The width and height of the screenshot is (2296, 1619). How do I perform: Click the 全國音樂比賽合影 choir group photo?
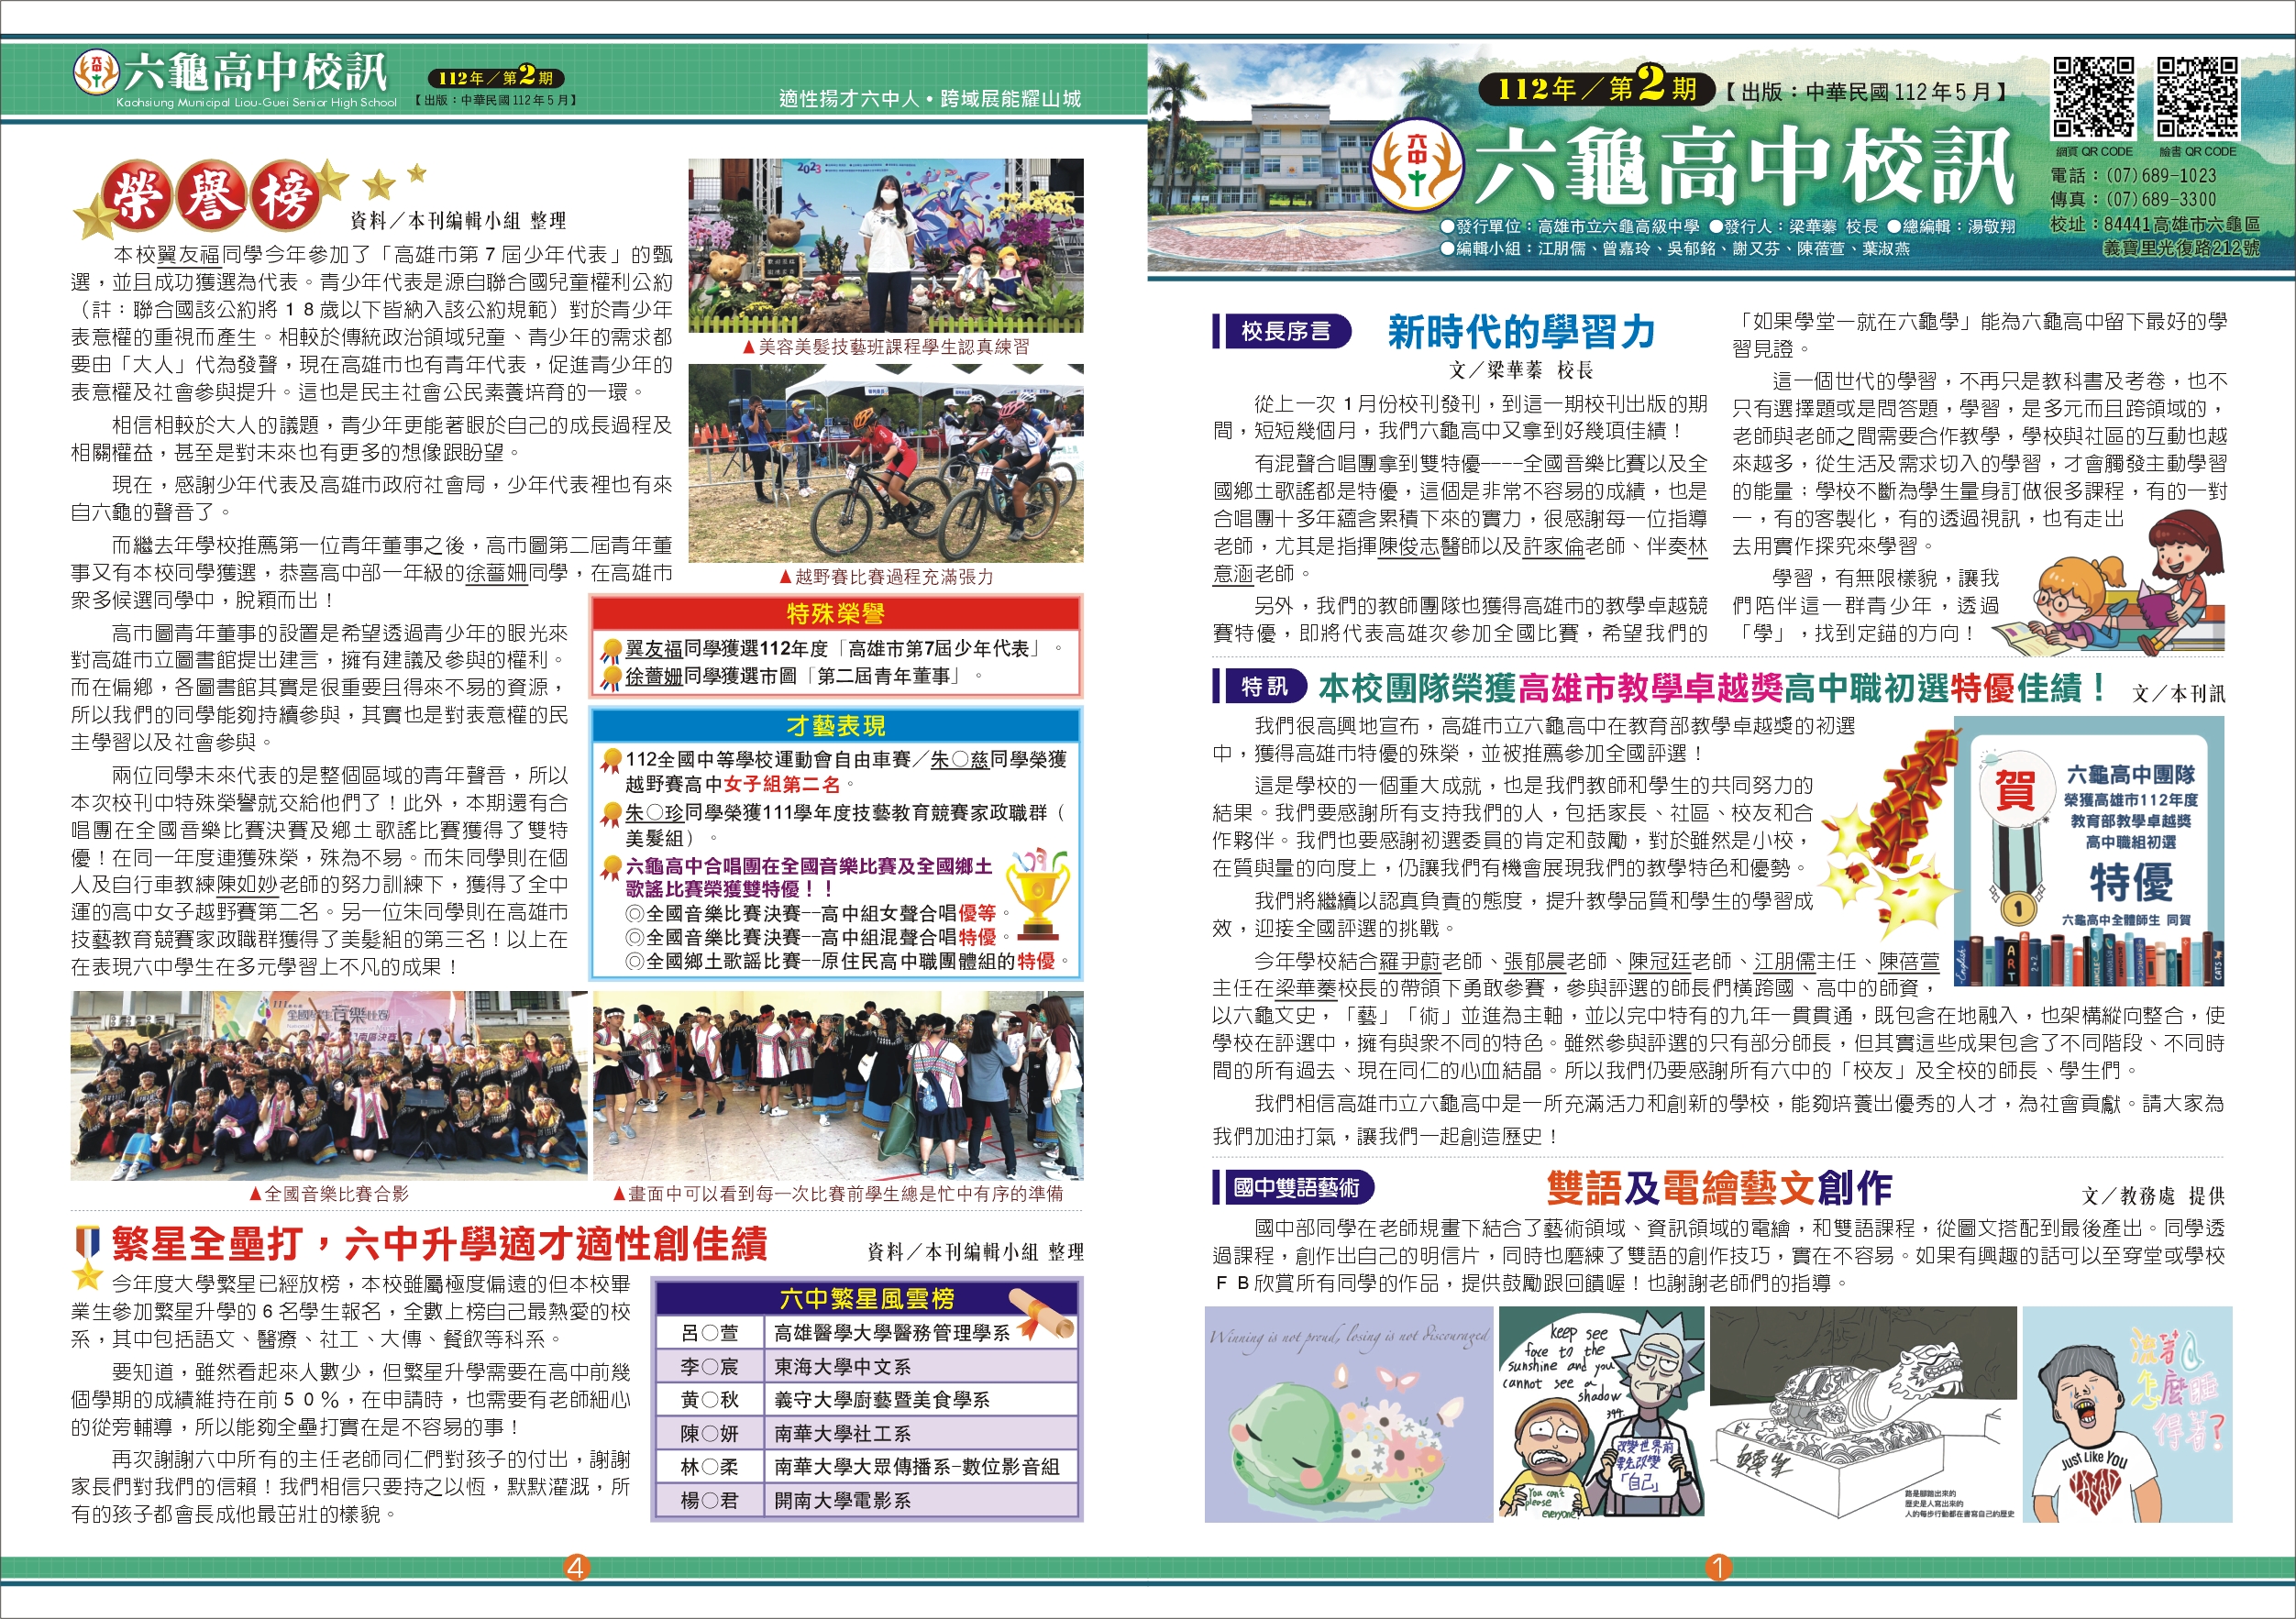tap(328, 1085)
